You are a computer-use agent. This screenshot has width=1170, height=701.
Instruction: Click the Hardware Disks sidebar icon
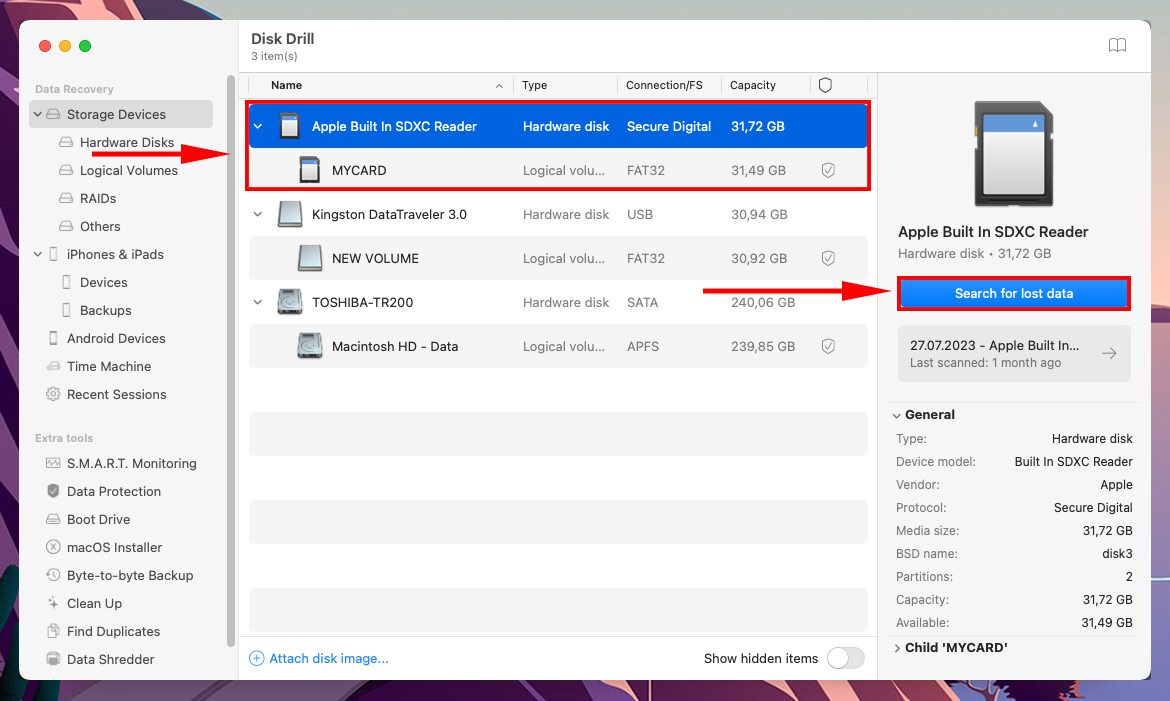(x=66, y=142)
